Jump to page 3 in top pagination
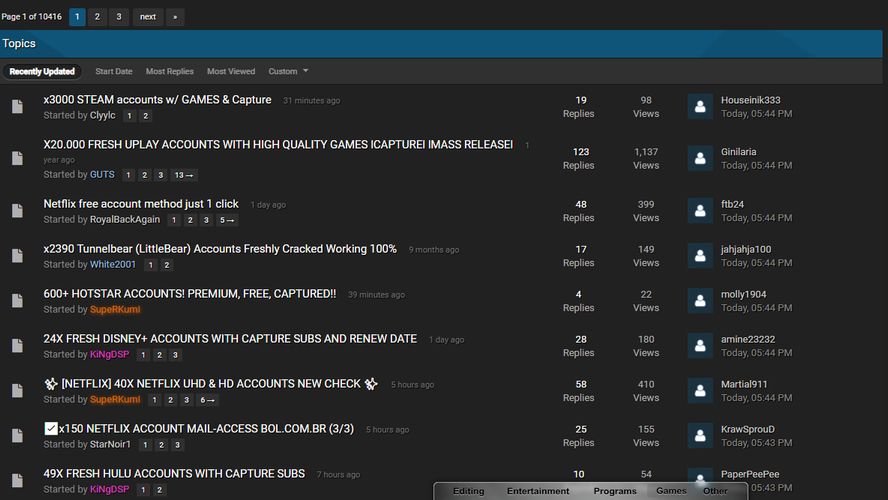The image size is (888, 500). [x=118, y=17]
